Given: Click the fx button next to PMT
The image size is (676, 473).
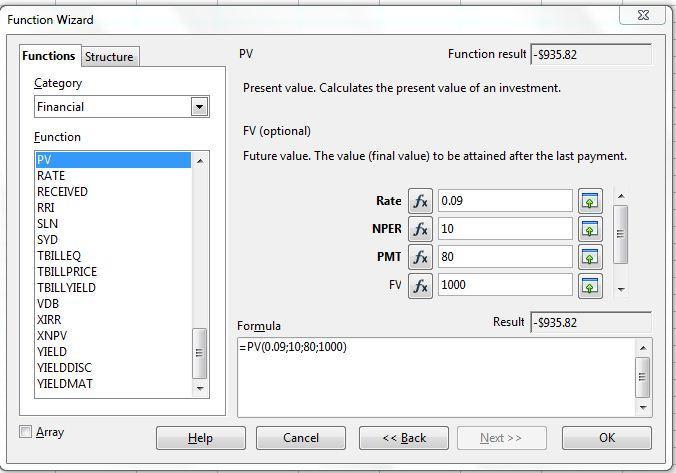Looking at the screenshot, I should pos(420,257).
